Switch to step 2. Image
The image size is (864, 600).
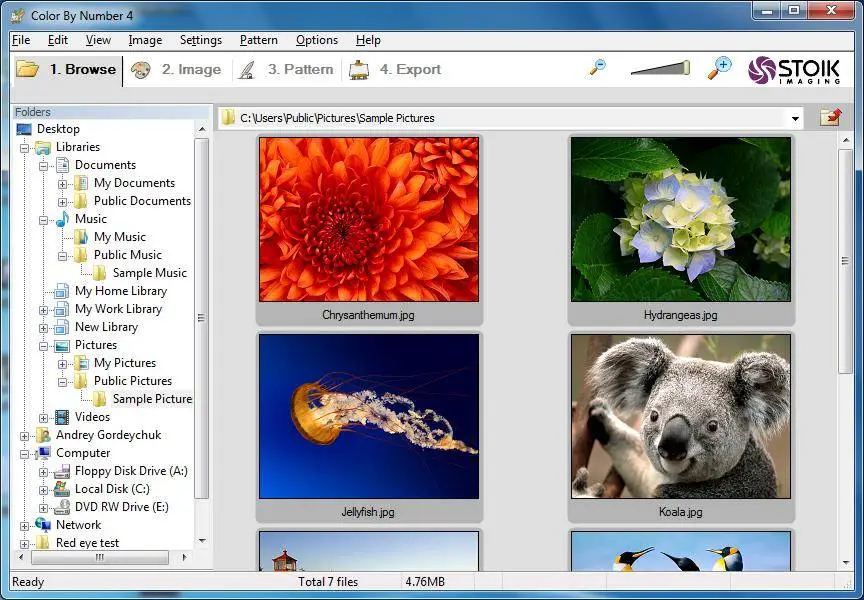[176, 69]
